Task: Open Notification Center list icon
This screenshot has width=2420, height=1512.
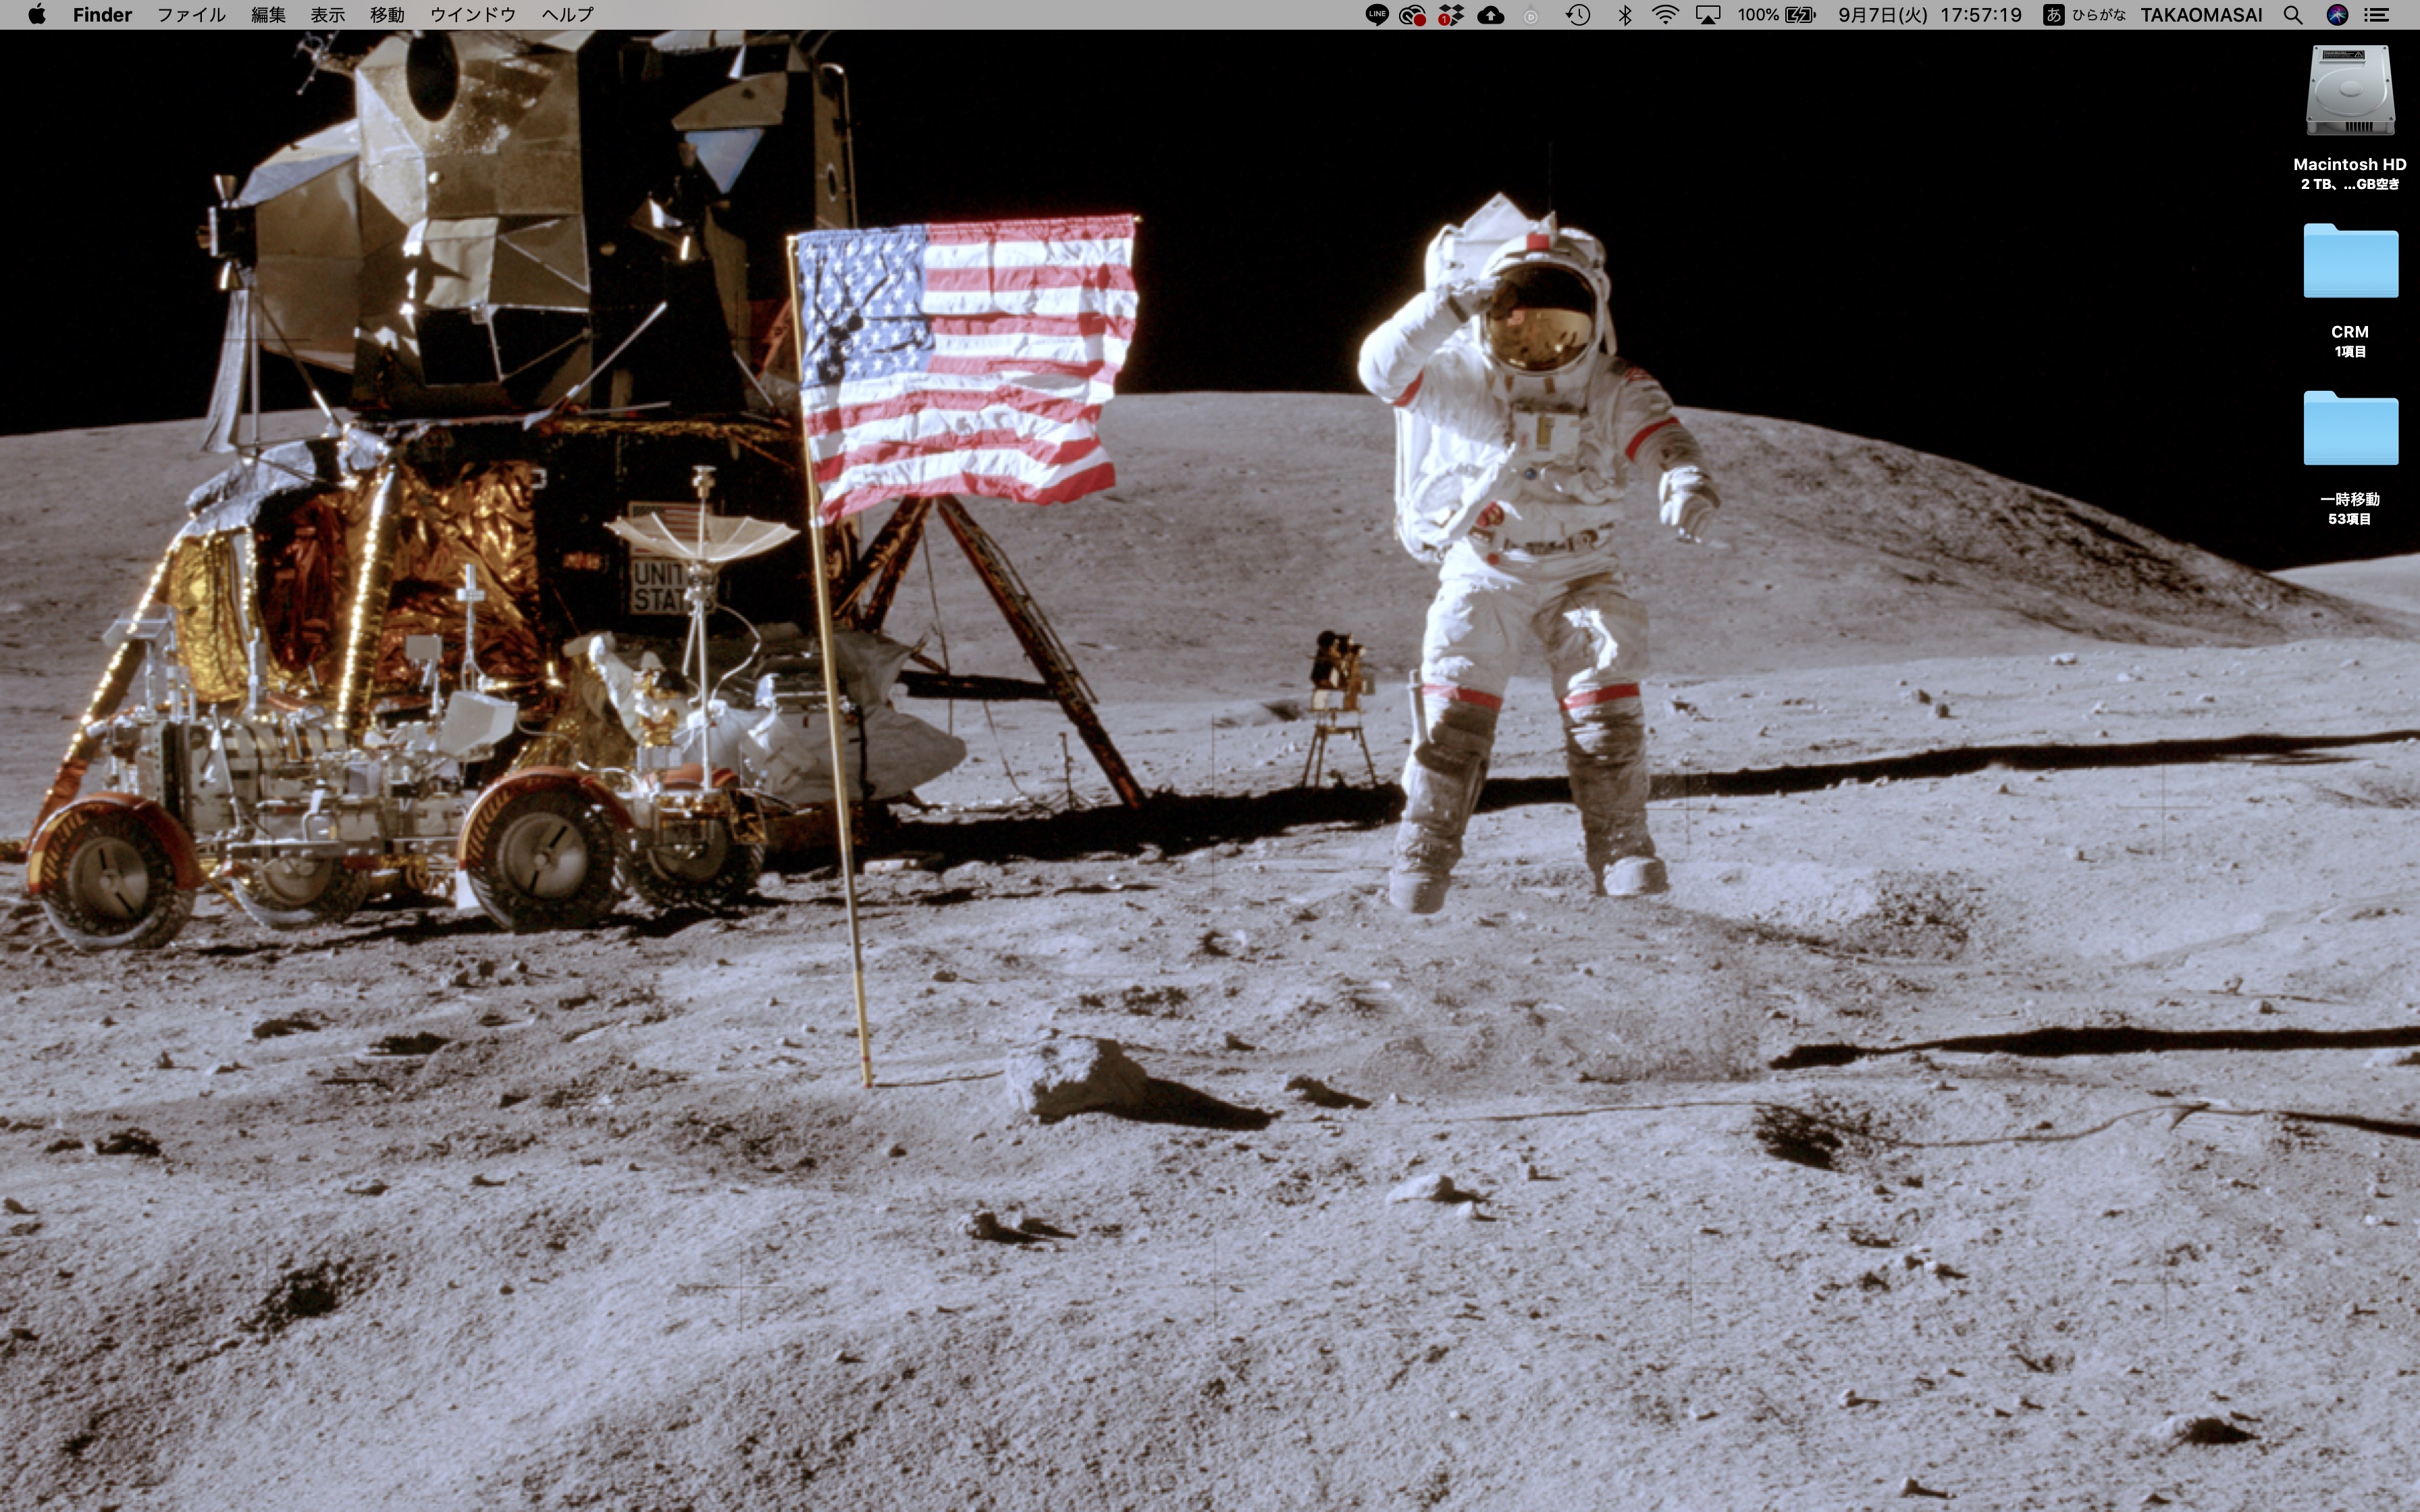Action: pyautogui.click(x=2377, y=14)
